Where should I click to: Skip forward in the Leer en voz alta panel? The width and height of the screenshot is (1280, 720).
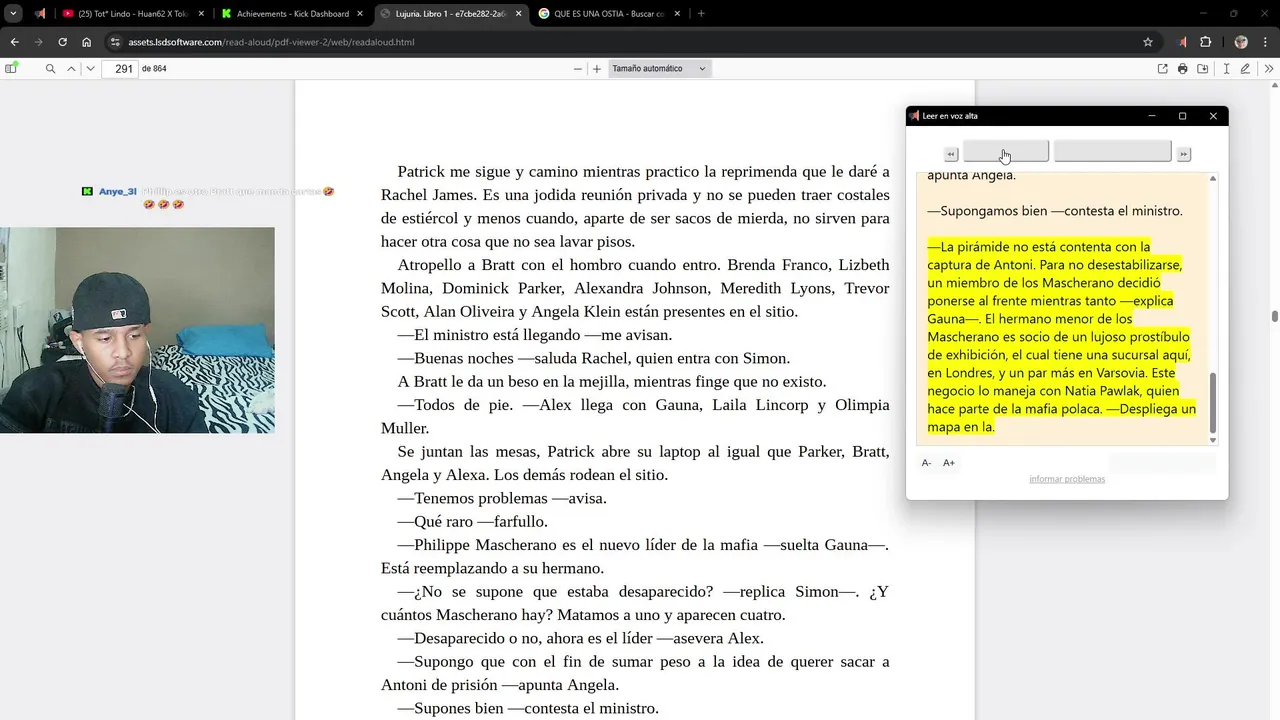click(x=1184, y=154)
